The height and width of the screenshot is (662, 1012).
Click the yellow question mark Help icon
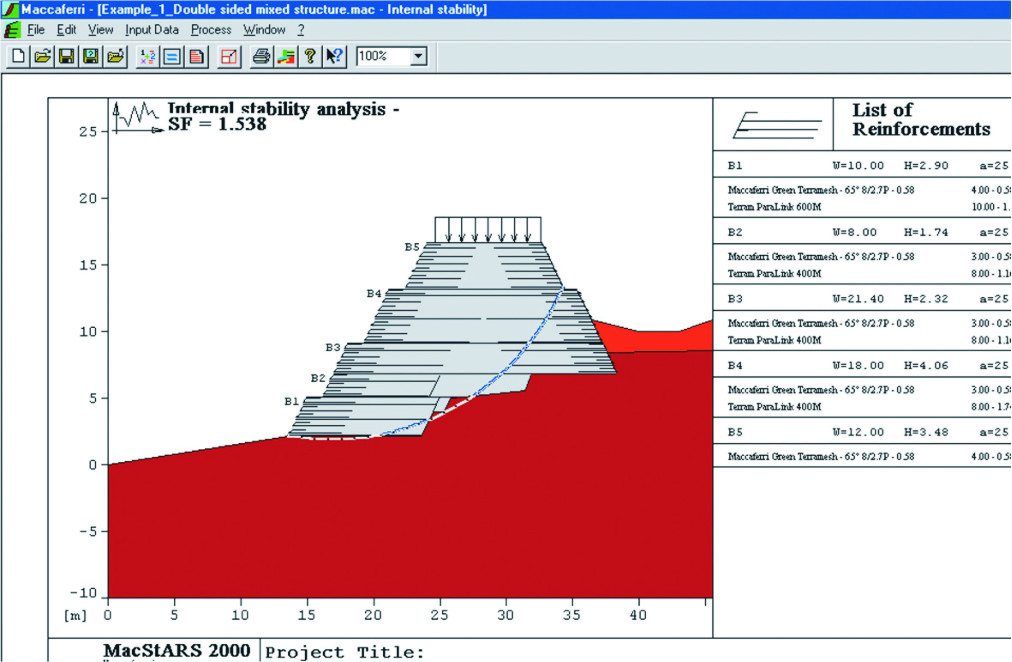click(x=310, y=57)
